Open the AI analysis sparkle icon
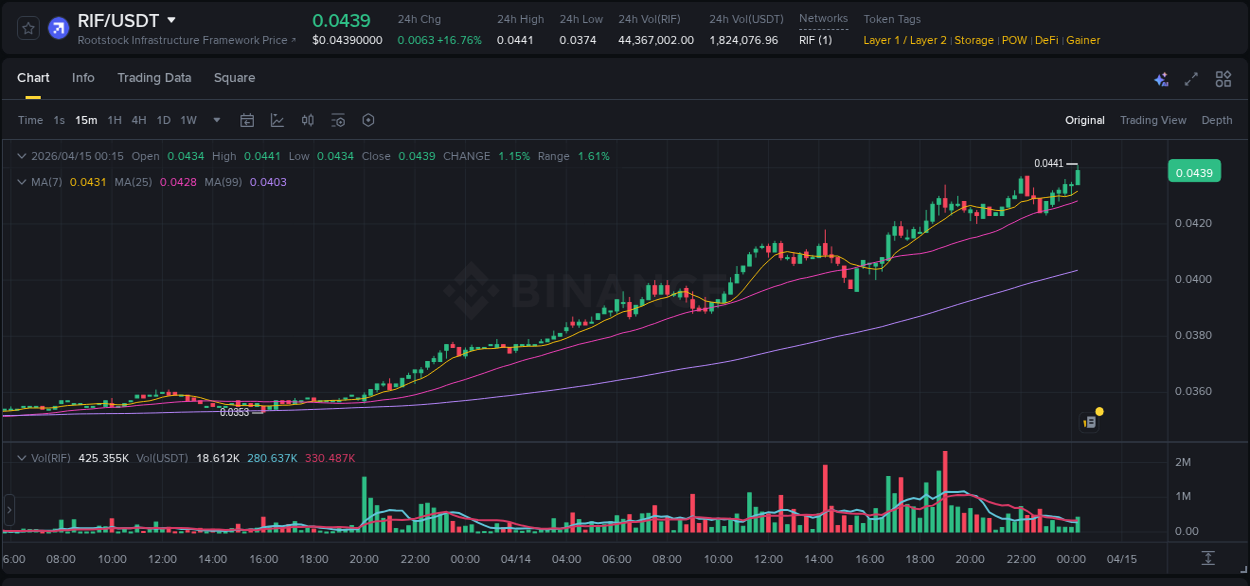Screen dimensions: 1250x586 click(1161, 79)
